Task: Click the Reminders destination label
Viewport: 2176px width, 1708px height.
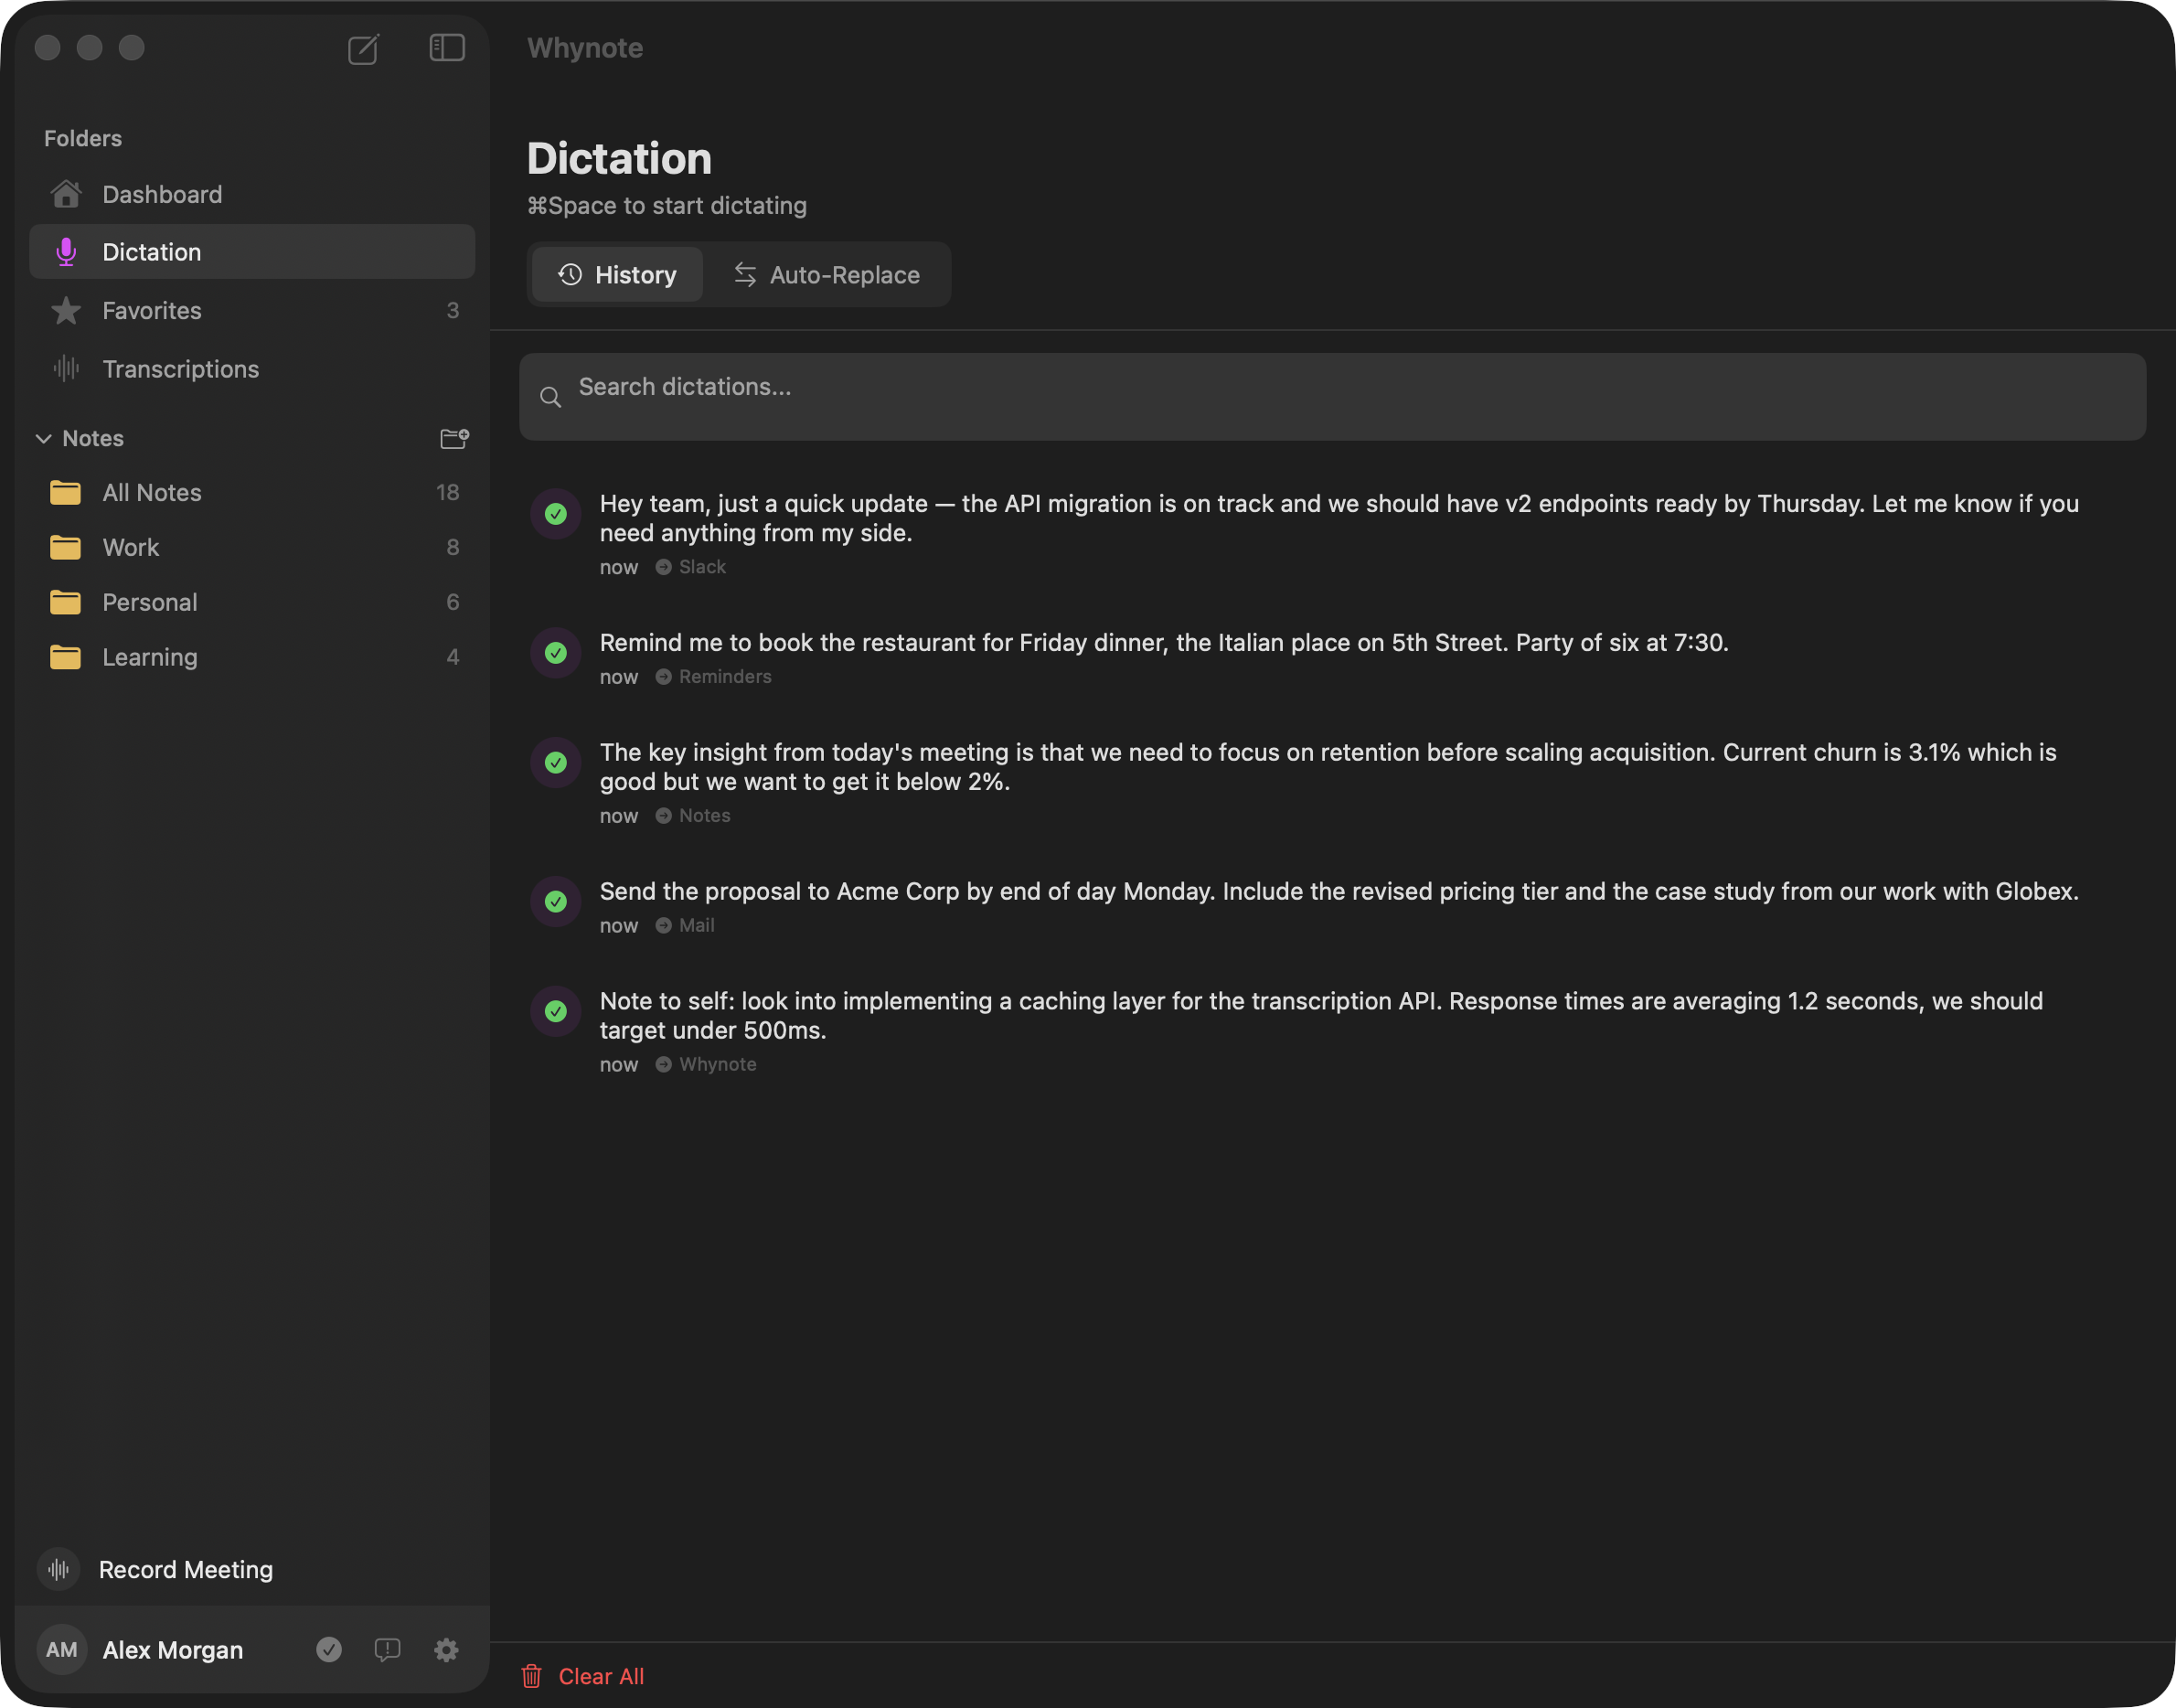Action: click(x=714, y=677)
